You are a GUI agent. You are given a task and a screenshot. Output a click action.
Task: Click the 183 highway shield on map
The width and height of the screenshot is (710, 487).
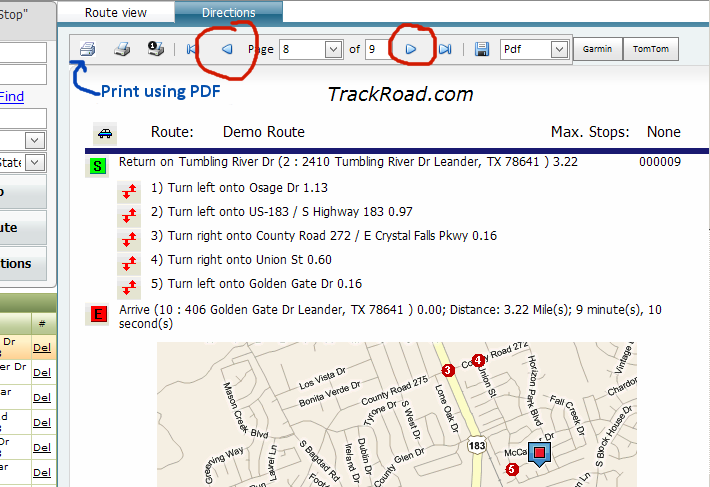pos(477,446)
